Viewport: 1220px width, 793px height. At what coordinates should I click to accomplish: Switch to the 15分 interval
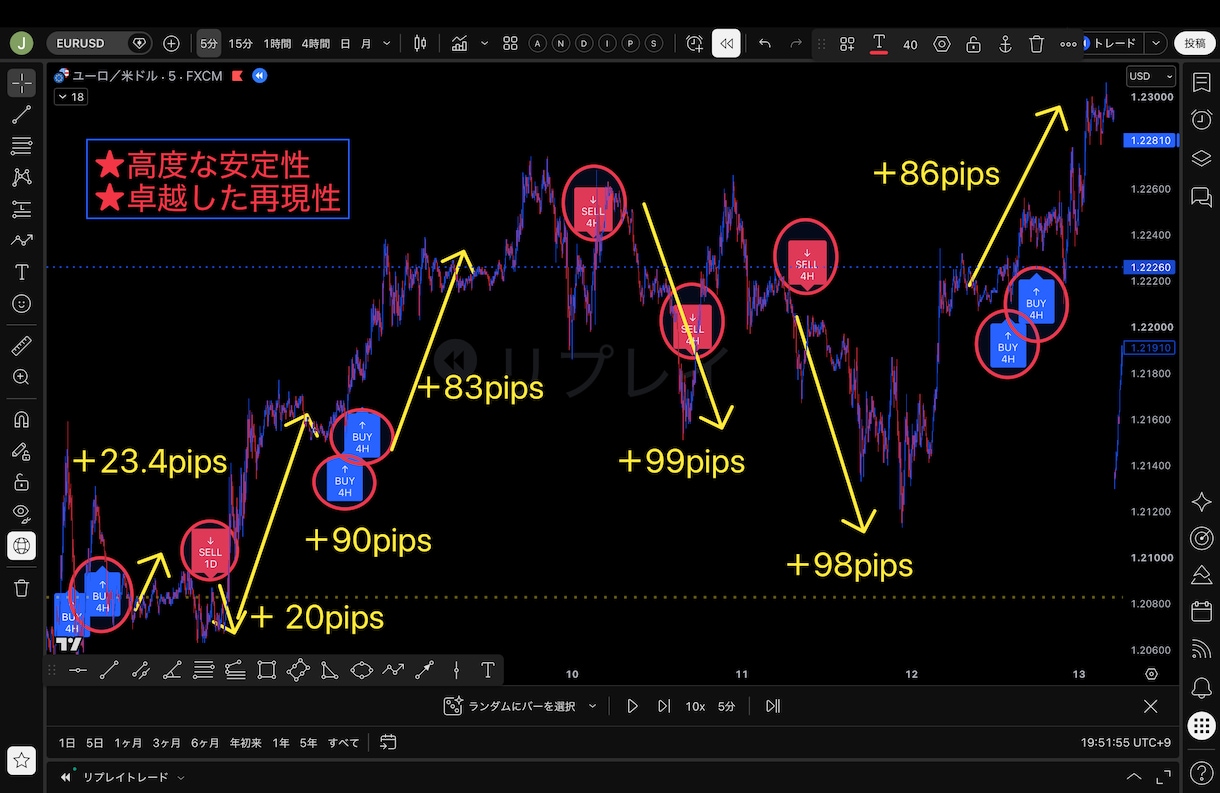click(240, 44)
